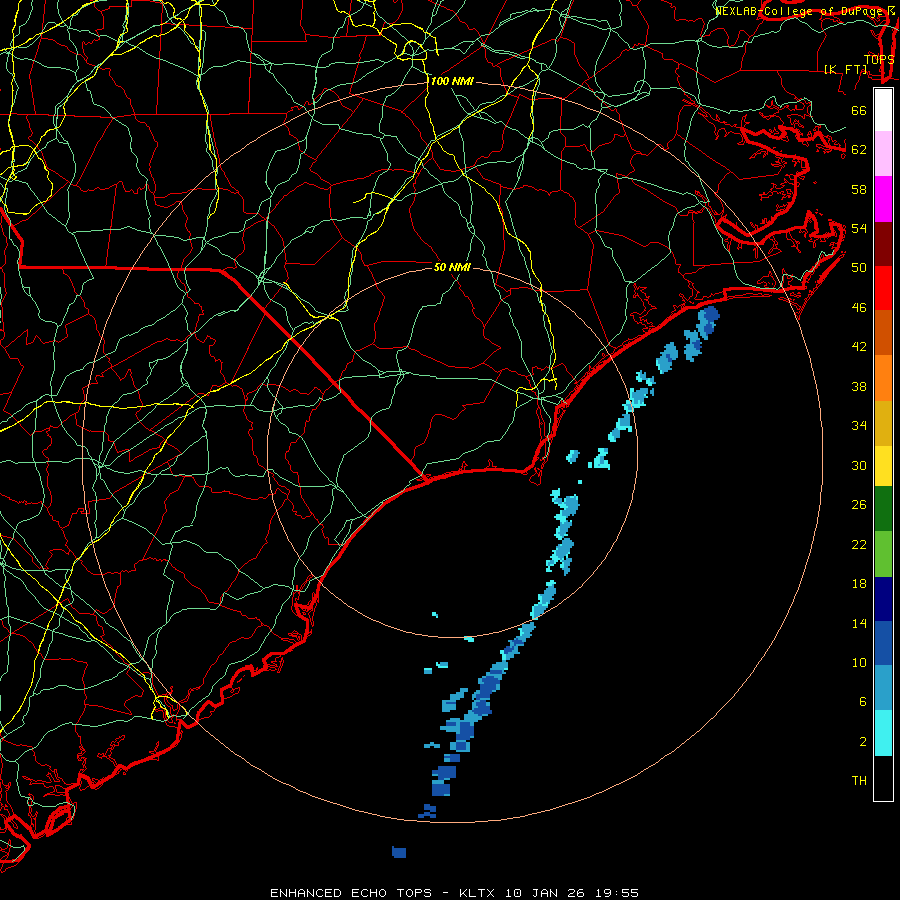900x900 pixels.
Task: Click the 'TOPS' legend heading
Action: [x=879, y=59]
